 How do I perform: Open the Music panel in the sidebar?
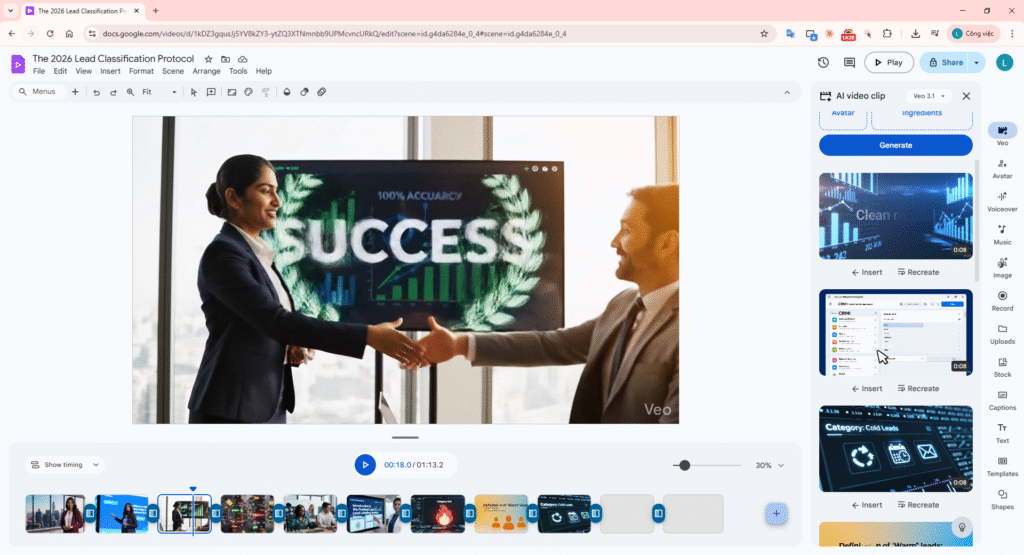tap(1002, 234)
